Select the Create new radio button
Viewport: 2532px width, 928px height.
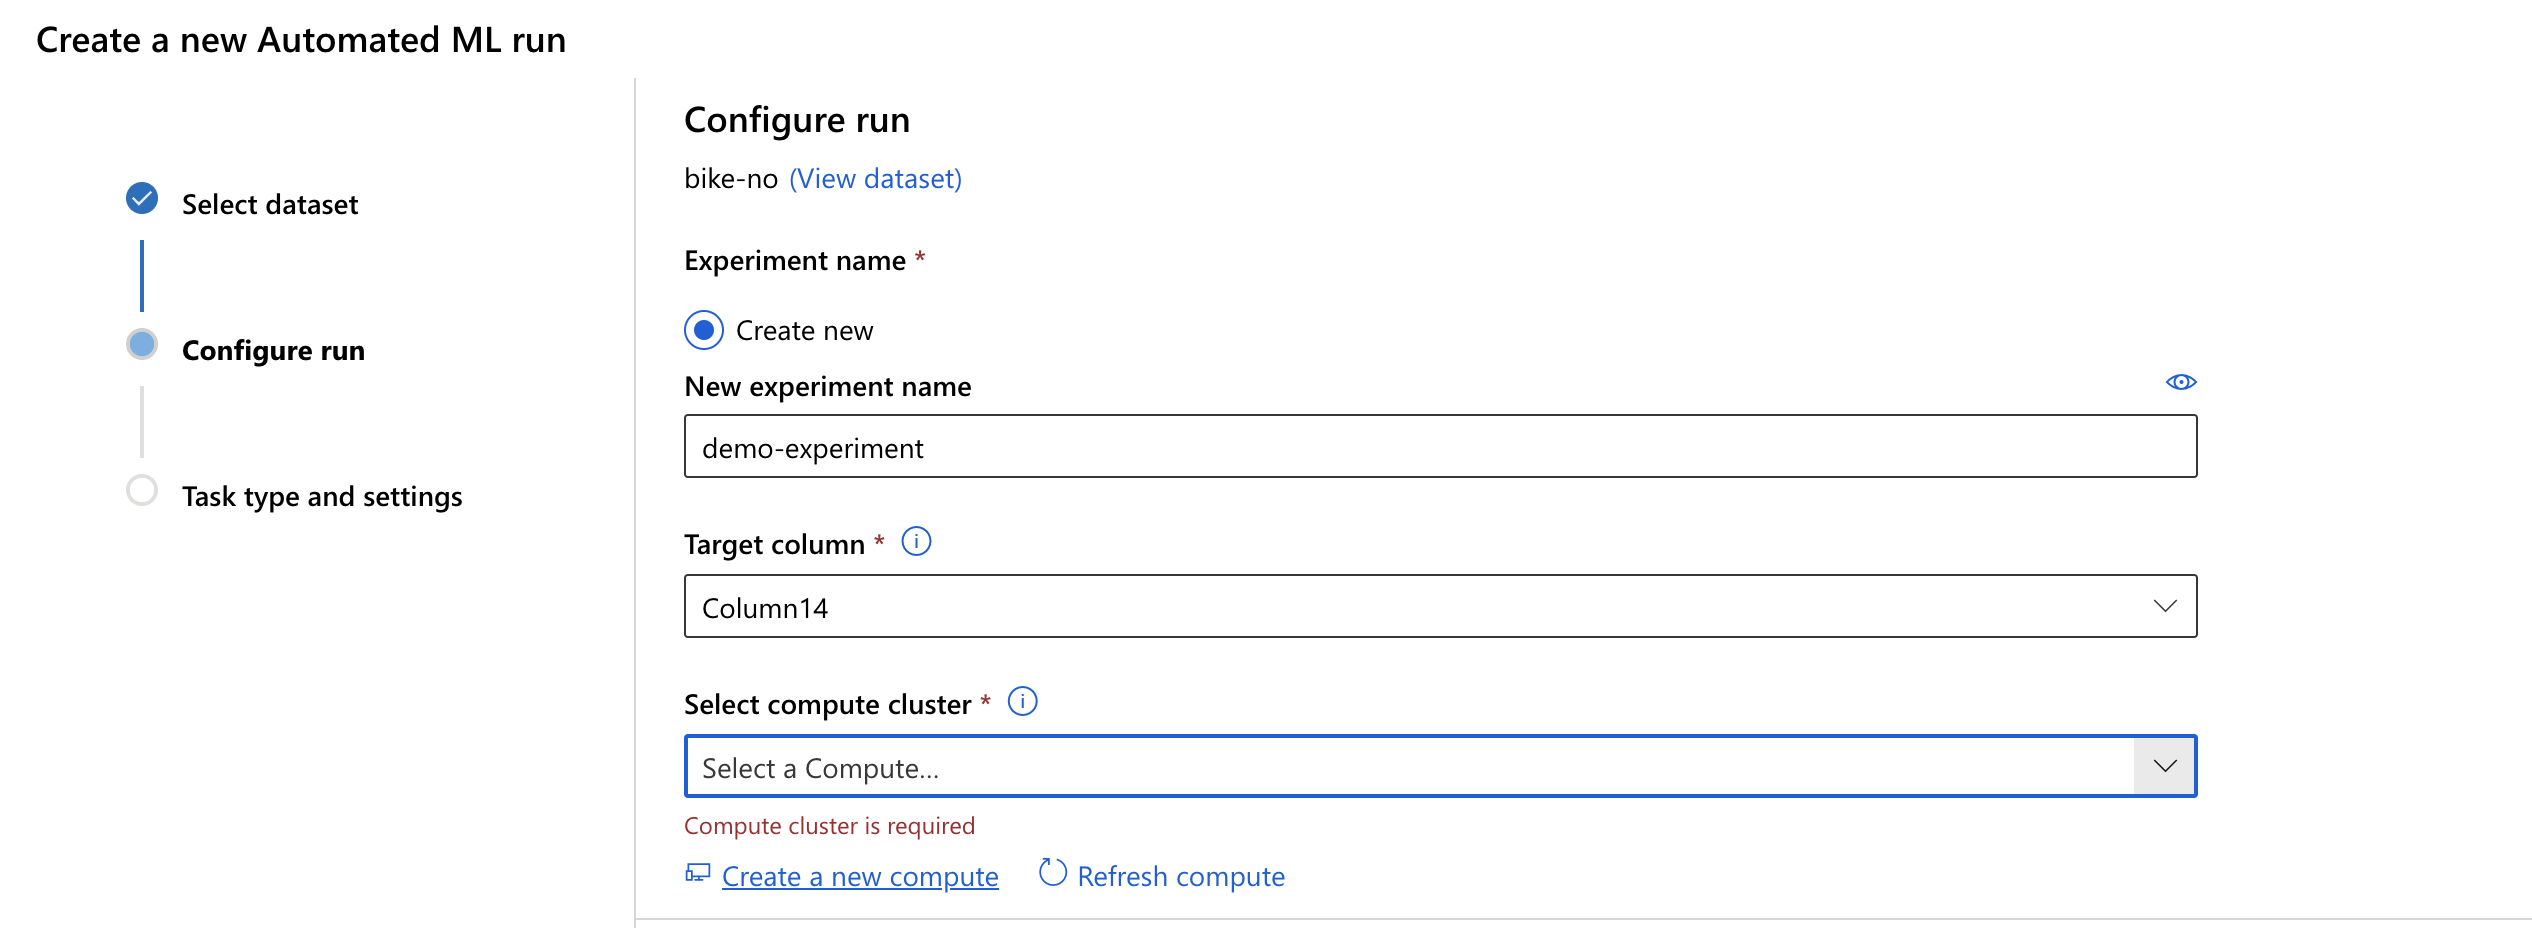[704, 330]
